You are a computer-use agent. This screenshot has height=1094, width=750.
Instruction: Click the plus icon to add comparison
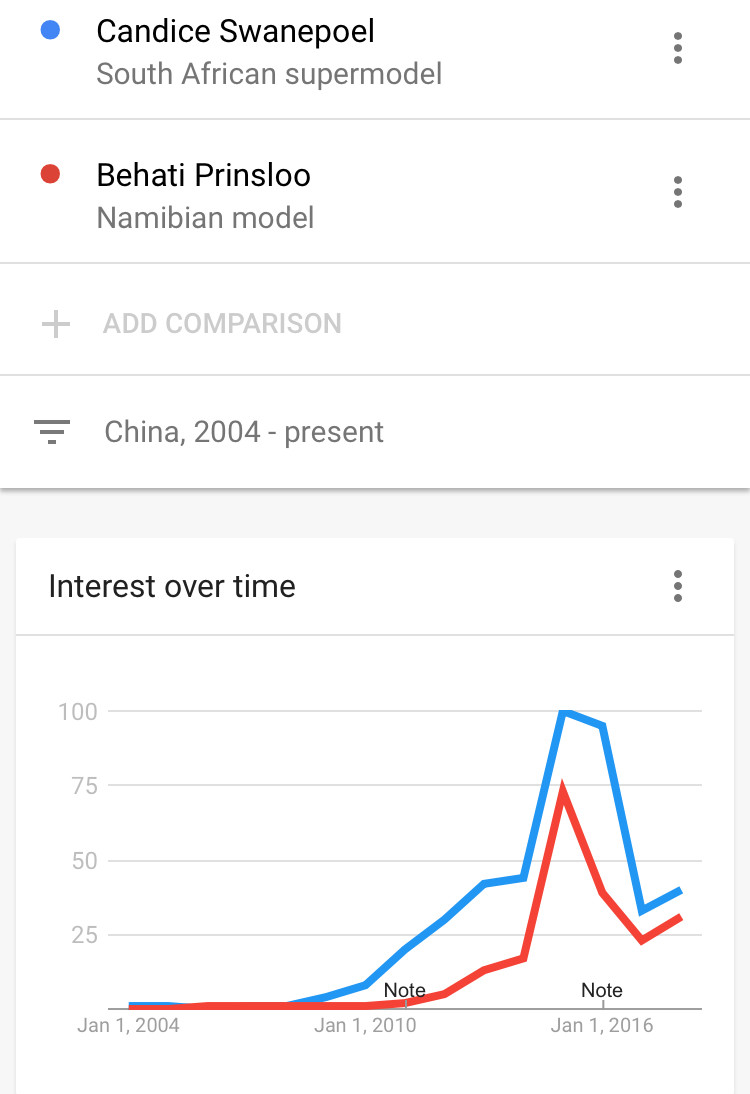[56, 324]
